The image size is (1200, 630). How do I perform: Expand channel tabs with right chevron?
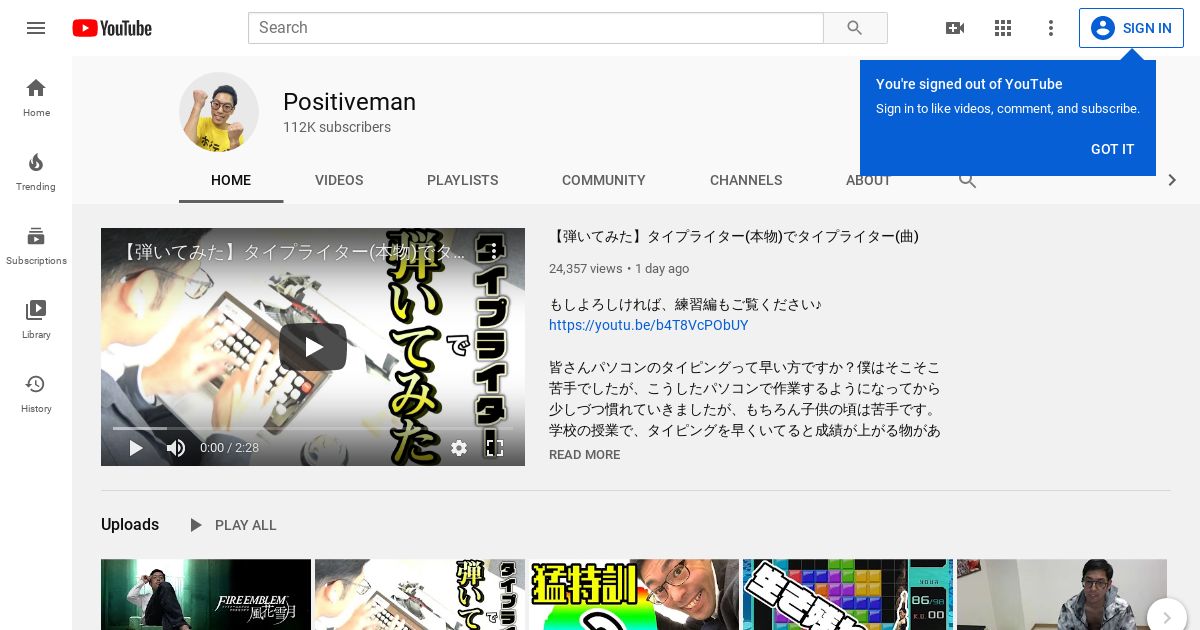click(1173, 180)
